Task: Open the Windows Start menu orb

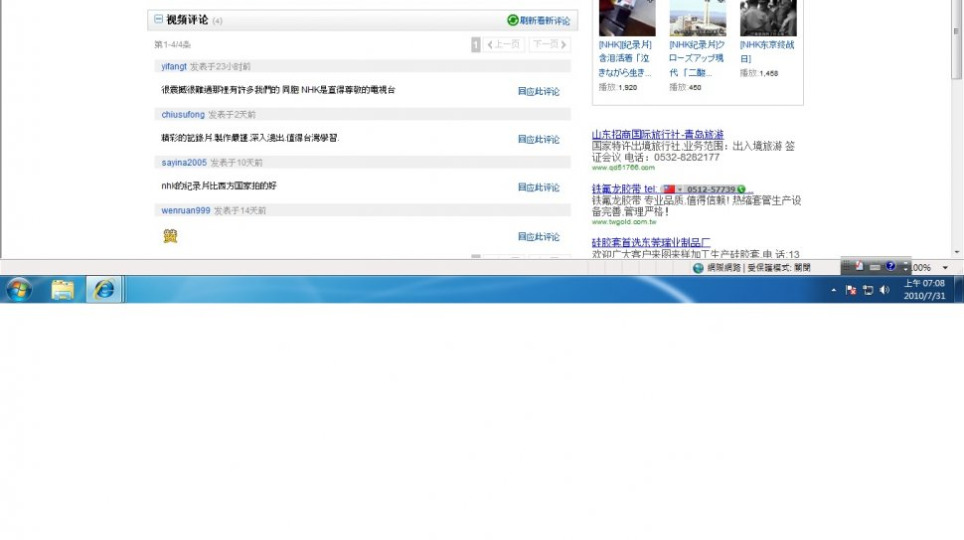Action: click(x=19, y=290)
